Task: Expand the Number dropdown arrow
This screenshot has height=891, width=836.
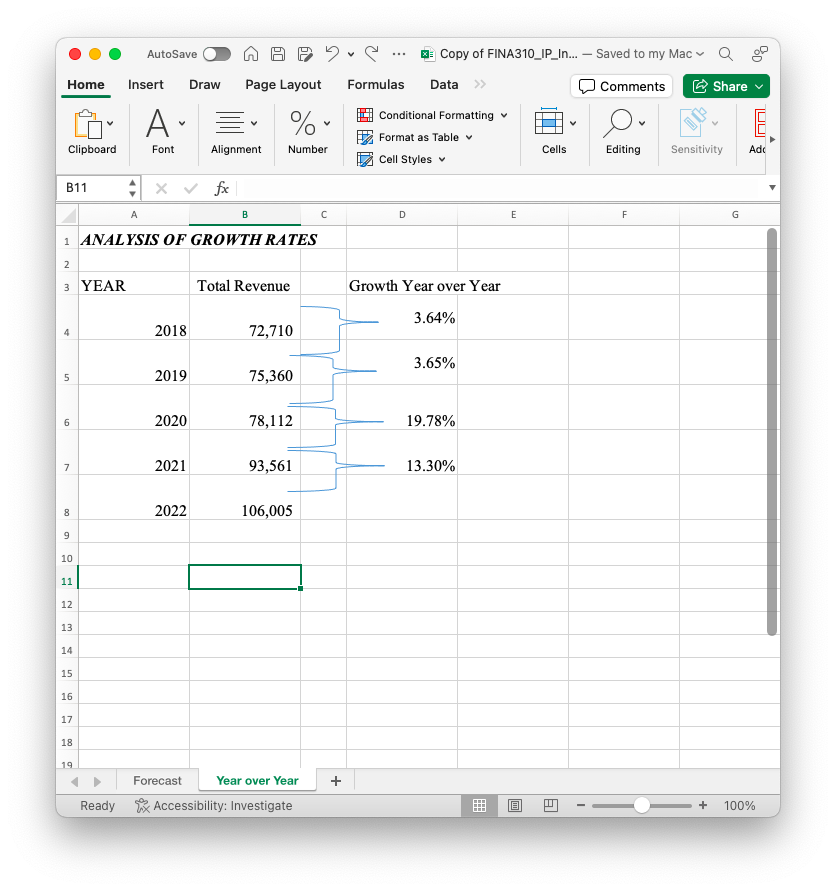Action: pyautogui.click(x=327, y=123)
